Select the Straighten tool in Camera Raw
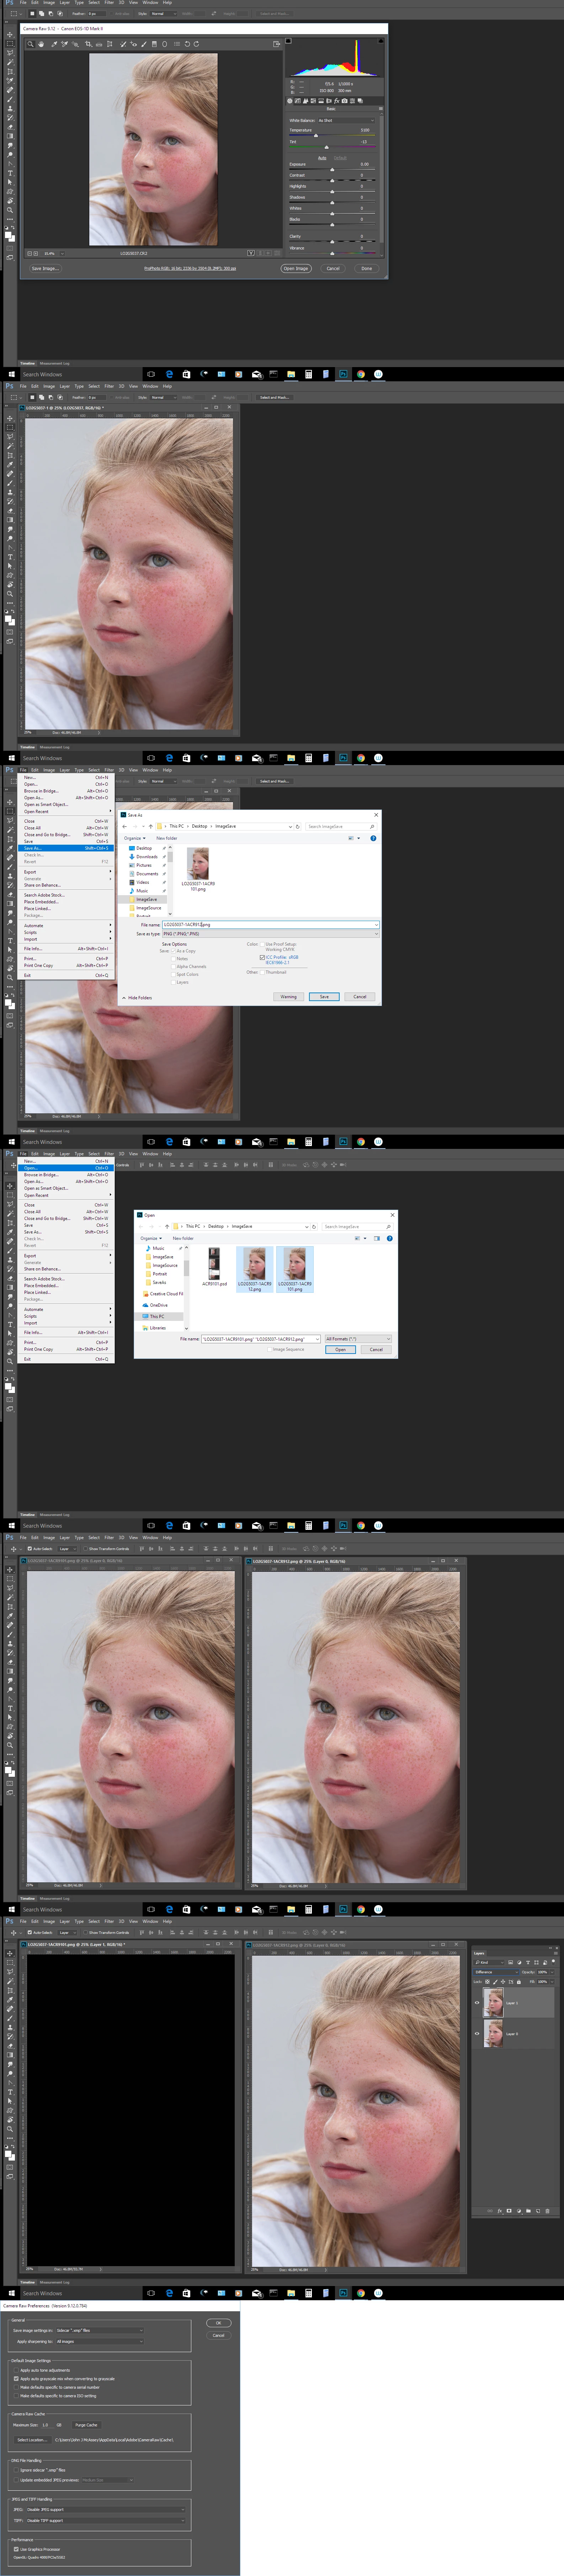The height and width of the screenshot is (2576, 564). (99, 44)
